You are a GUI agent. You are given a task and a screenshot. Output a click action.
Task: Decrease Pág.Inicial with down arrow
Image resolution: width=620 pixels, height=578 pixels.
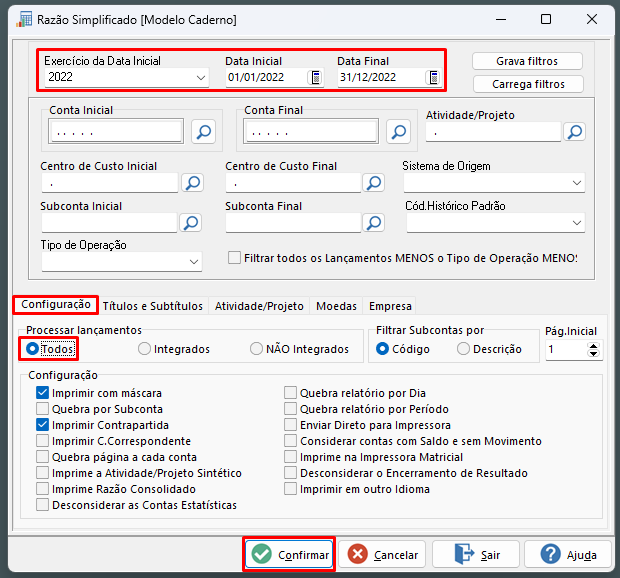pos(593,354)
